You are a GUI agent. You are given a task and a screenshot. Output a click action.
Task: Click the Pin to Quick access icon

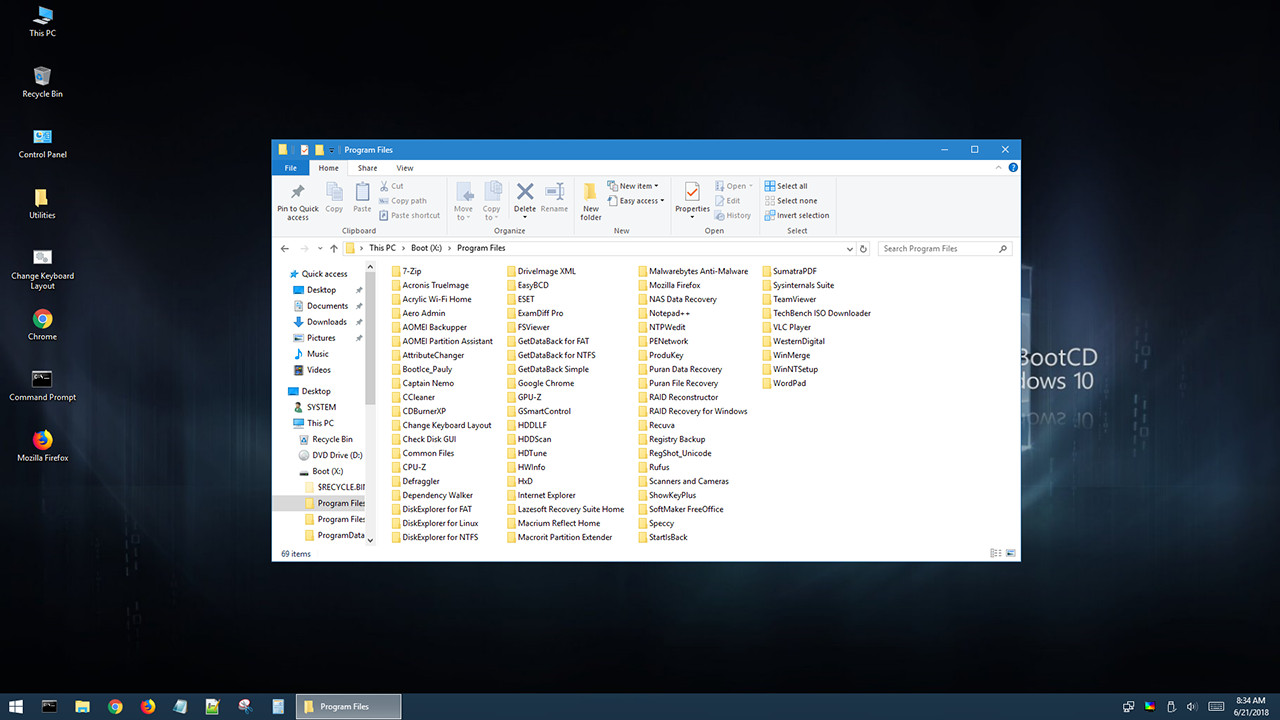pos(297,192)
